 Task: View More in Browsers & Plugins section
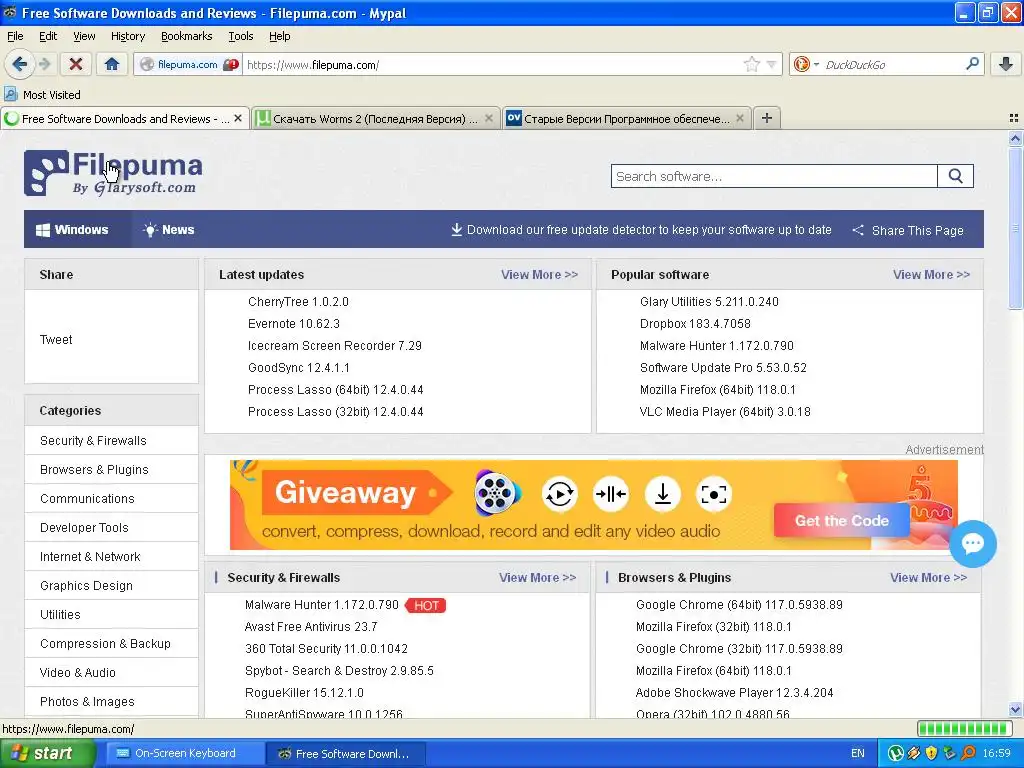click(x=929, y=578)
